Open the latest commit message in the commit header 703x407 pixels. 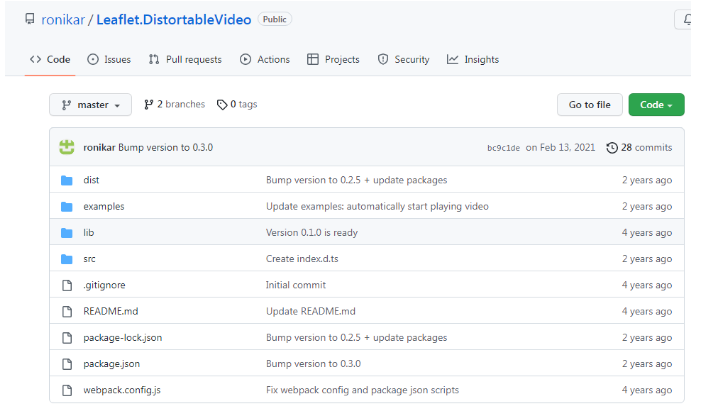click(x=165, y=147)
